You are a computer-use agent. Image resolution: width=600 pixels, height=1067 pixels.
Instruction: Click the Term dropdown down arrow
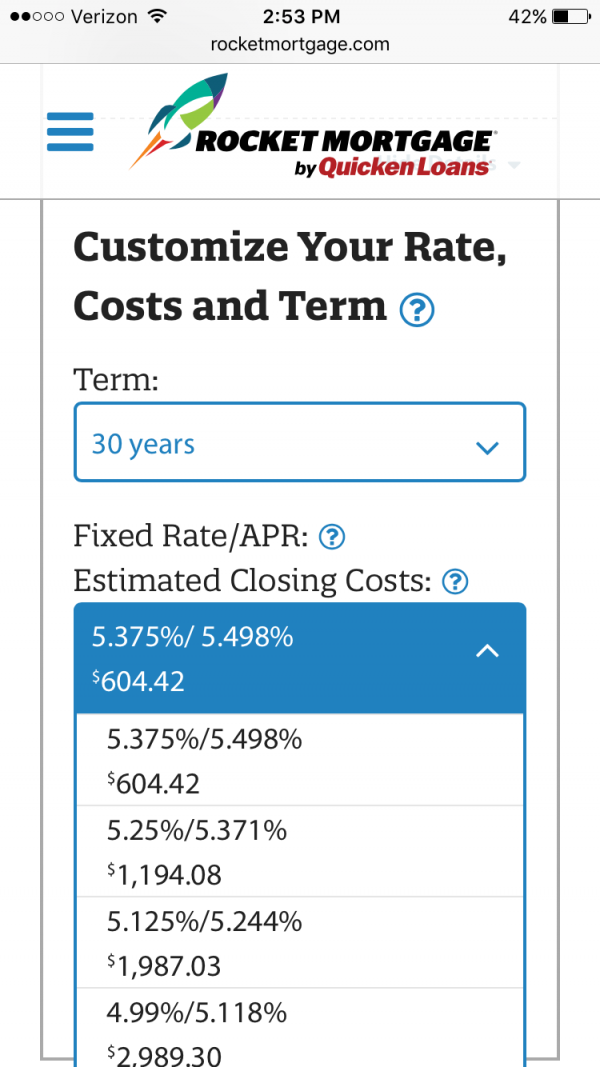(487, 447)
